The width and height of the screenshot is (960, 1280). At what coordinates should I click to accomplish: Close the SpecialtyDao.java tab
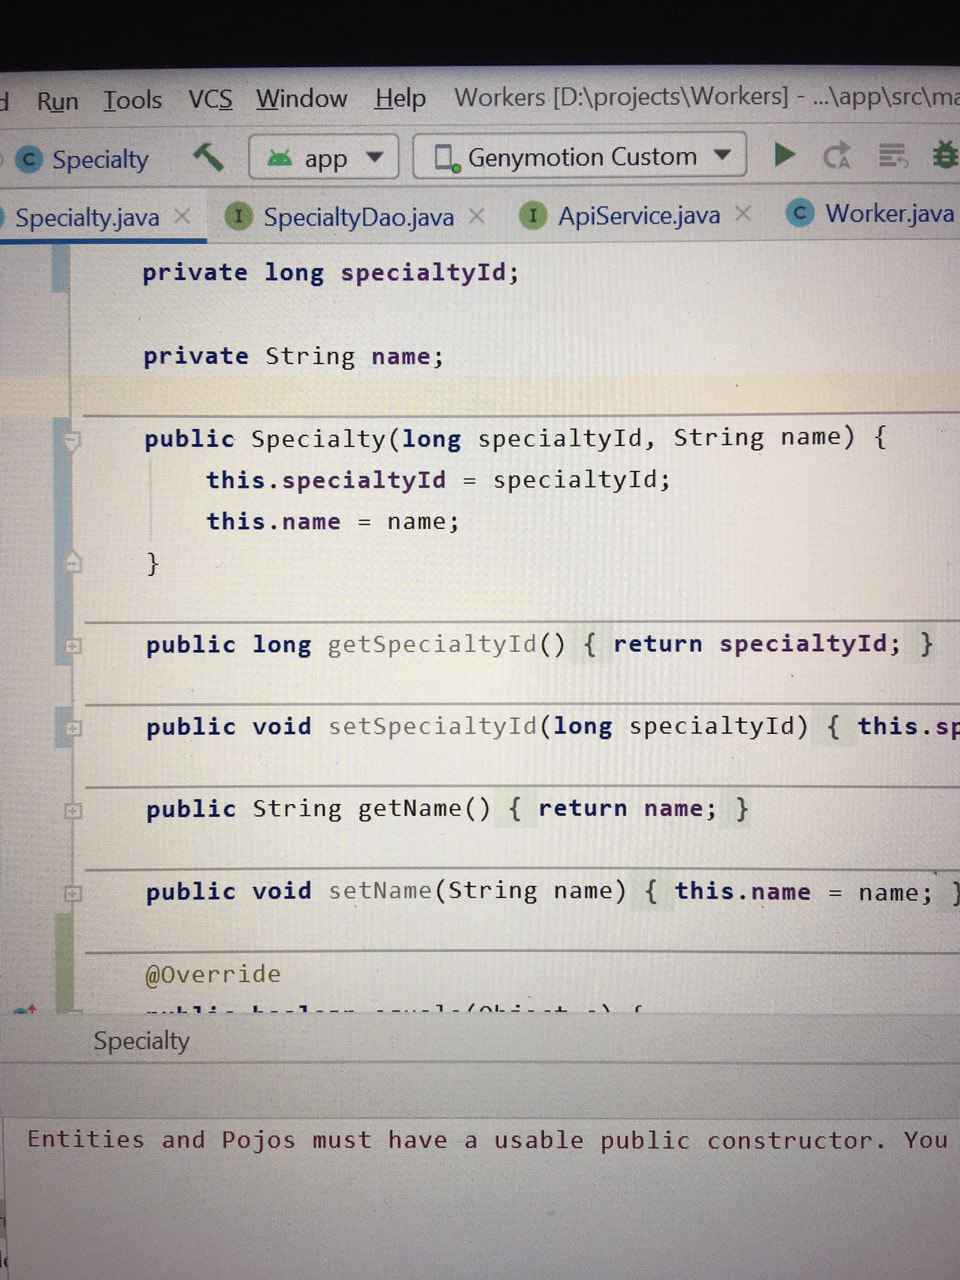tap(477, 215)
